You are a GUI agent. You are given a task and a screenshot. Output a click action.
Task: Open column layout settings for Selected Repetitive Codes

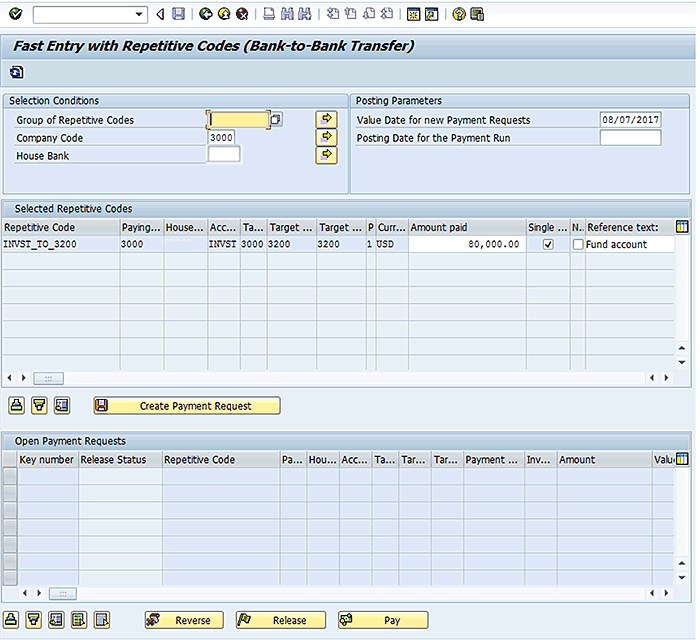pyautogui.click(x=682, y=227)
